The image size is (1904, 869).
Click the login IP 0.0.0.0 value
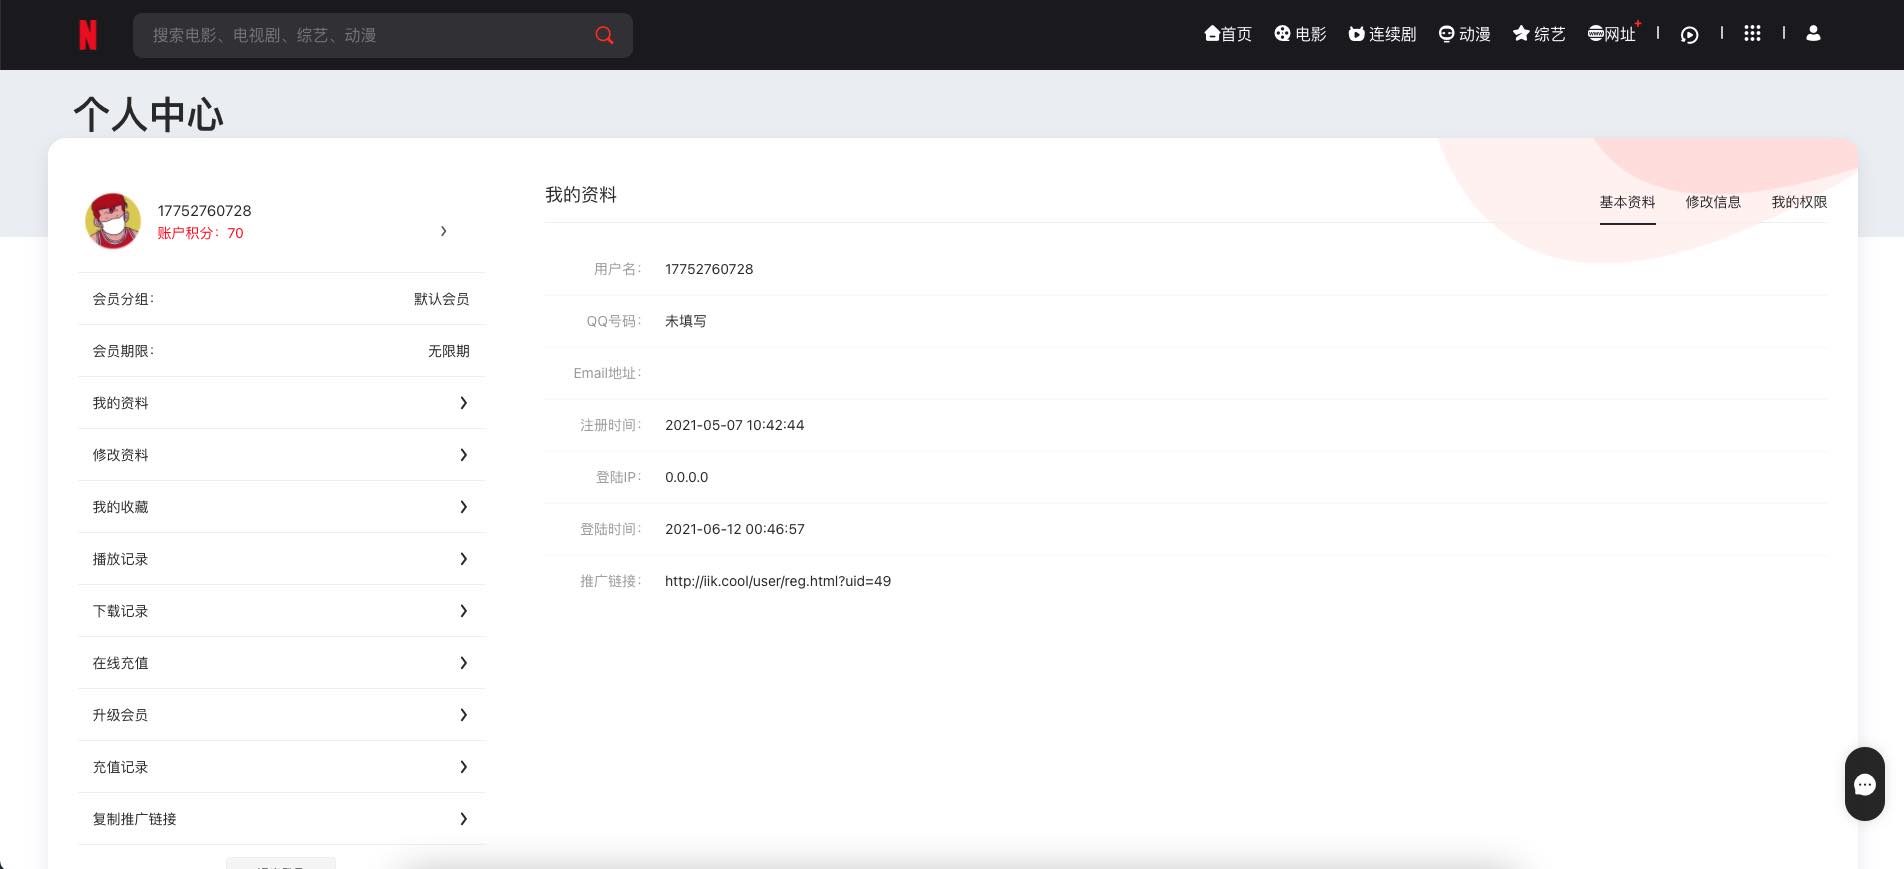[x=686, y=477]
